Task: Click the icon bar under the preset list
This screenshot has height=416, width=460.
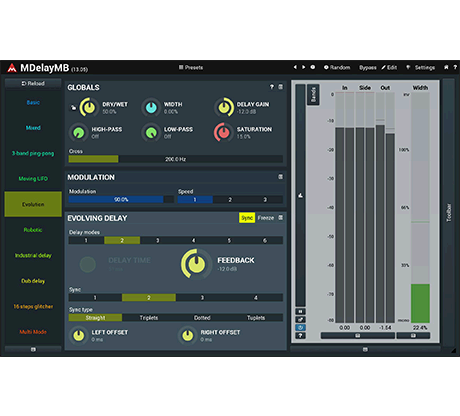Action: 33,349
